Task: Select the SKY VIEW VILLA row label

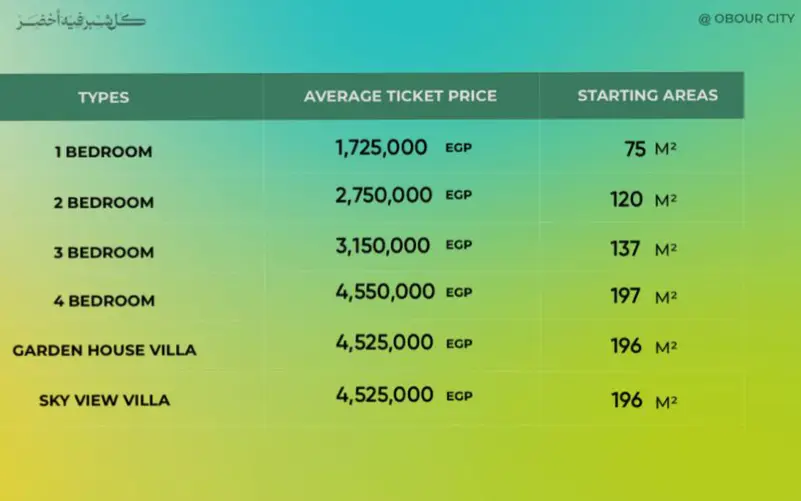Action: 104,400
